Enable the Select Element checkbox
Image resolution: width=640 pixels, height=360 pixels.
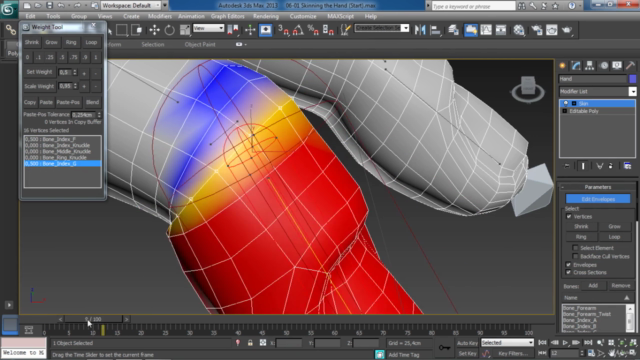[x=575, y=248]
